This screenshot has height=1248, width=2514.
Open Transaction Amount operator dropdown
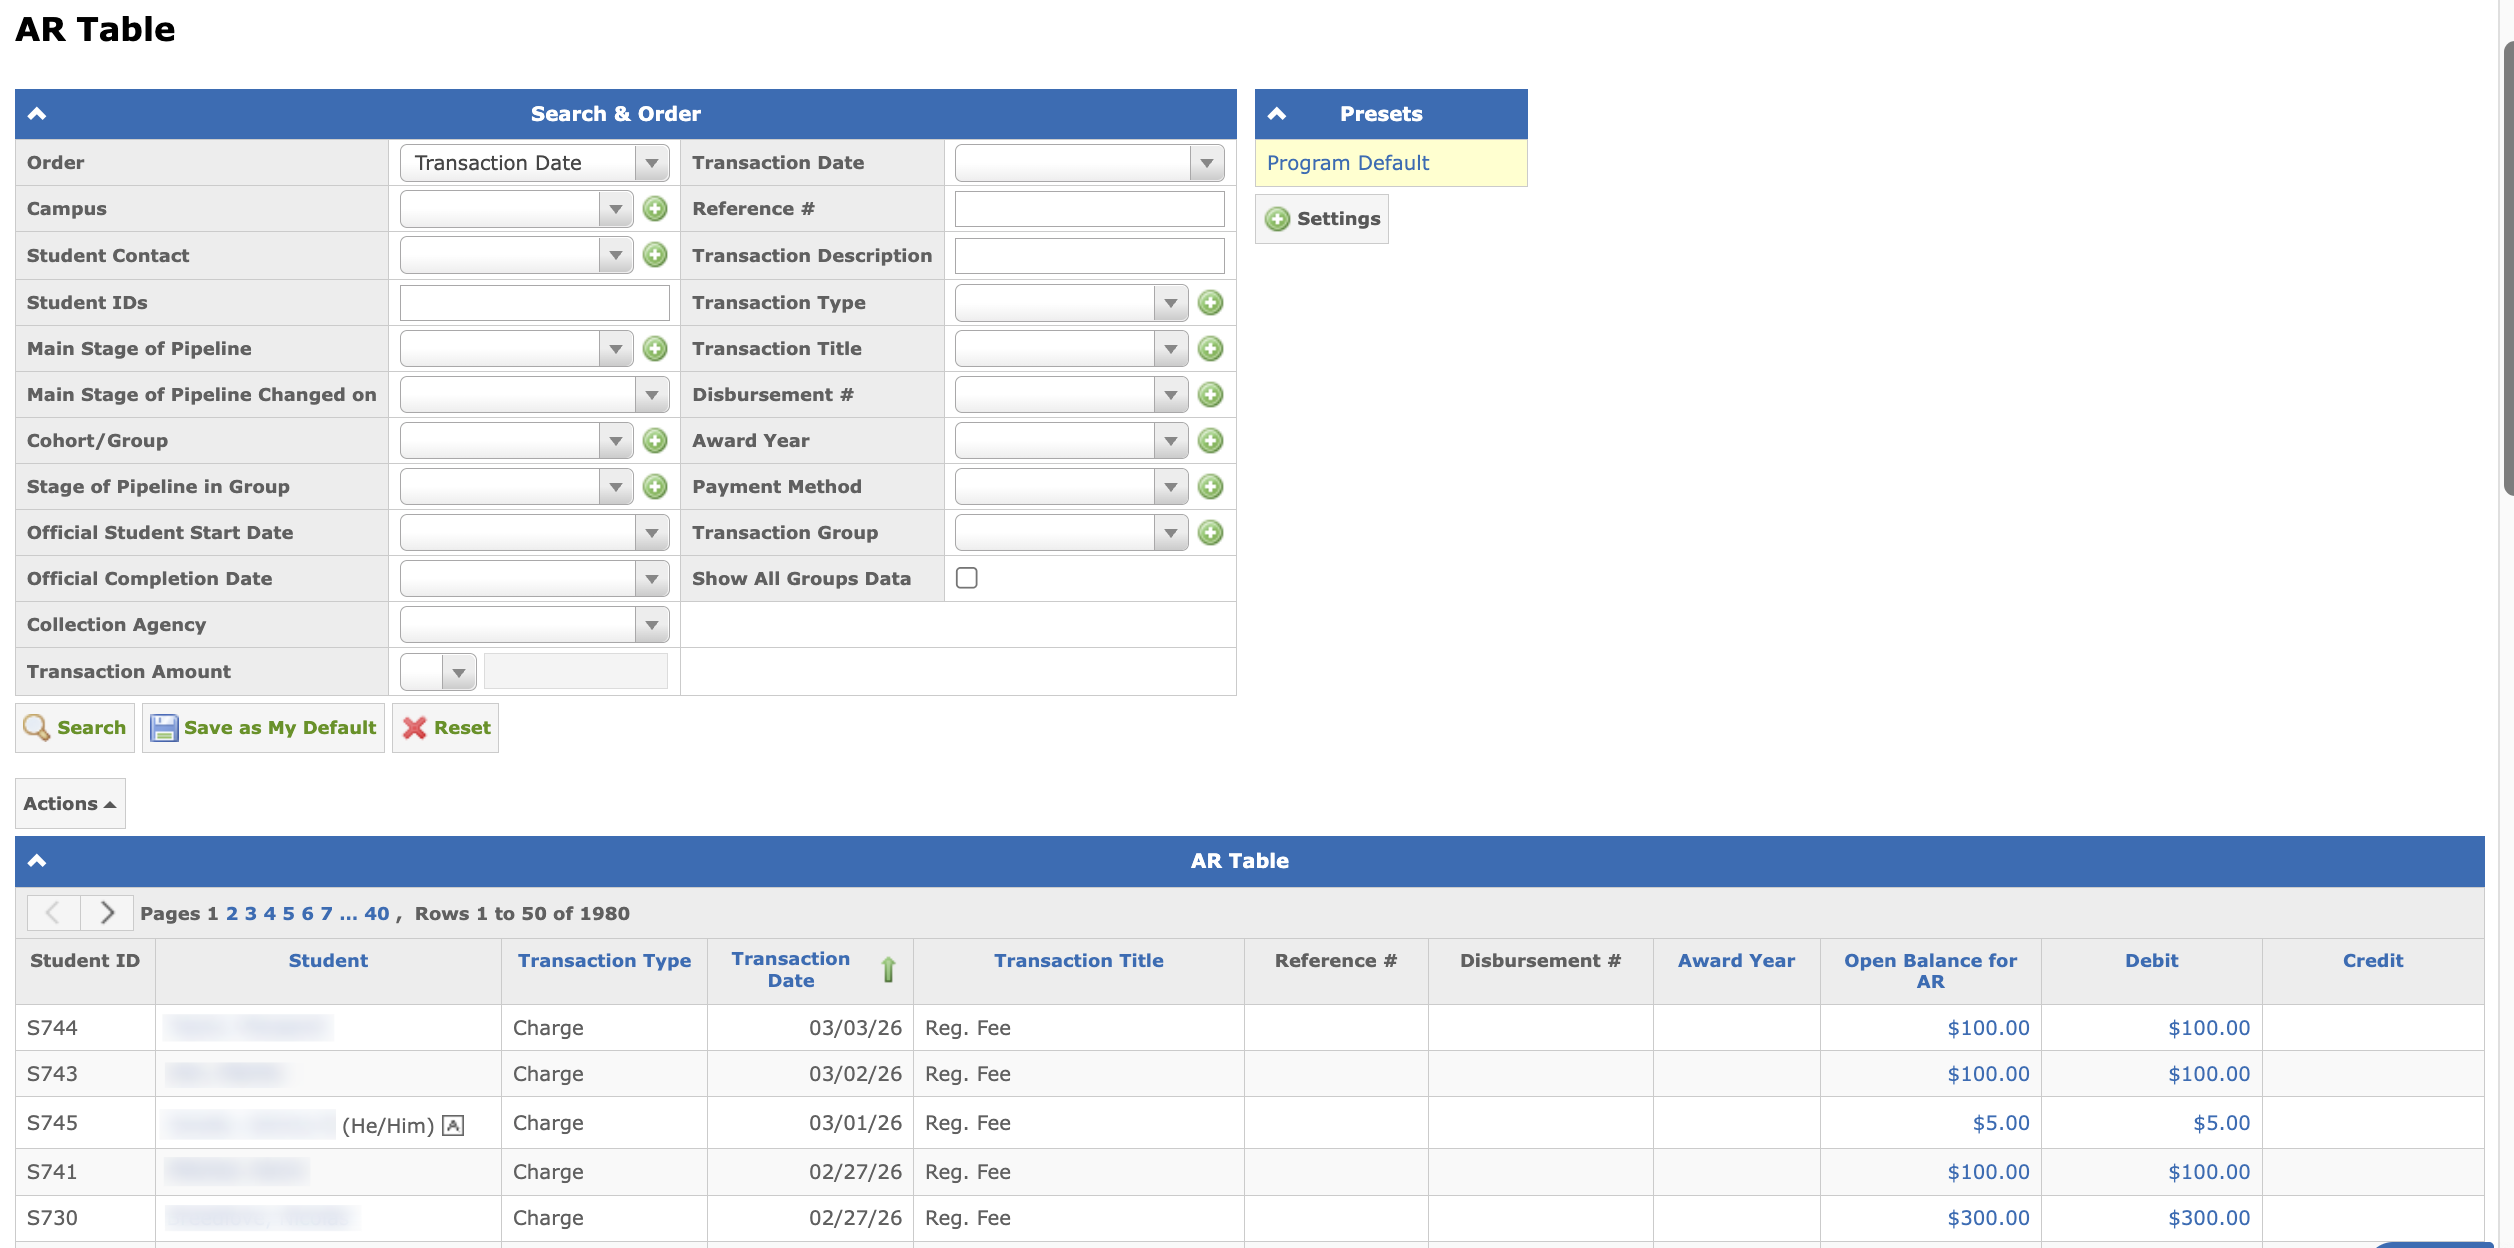point(438,672)
